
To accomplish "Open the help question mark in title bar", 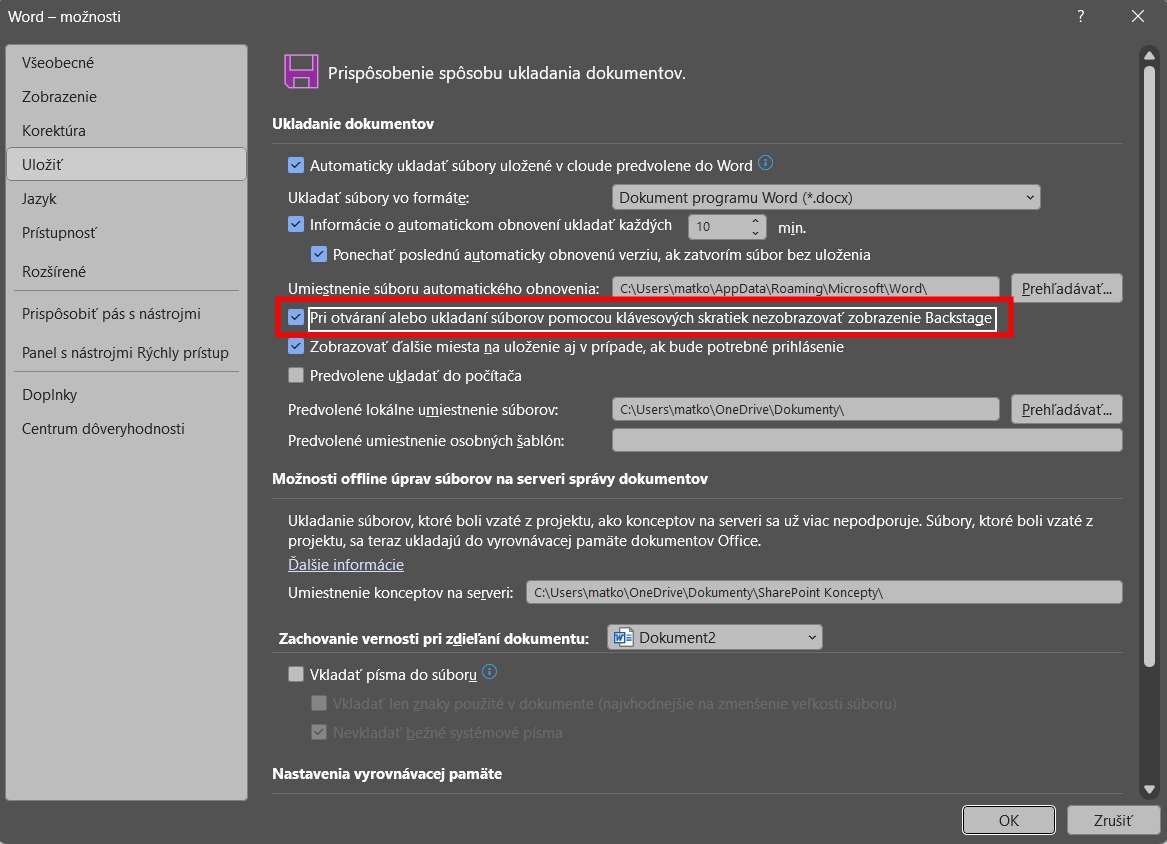I will [x=1081, y=16].
